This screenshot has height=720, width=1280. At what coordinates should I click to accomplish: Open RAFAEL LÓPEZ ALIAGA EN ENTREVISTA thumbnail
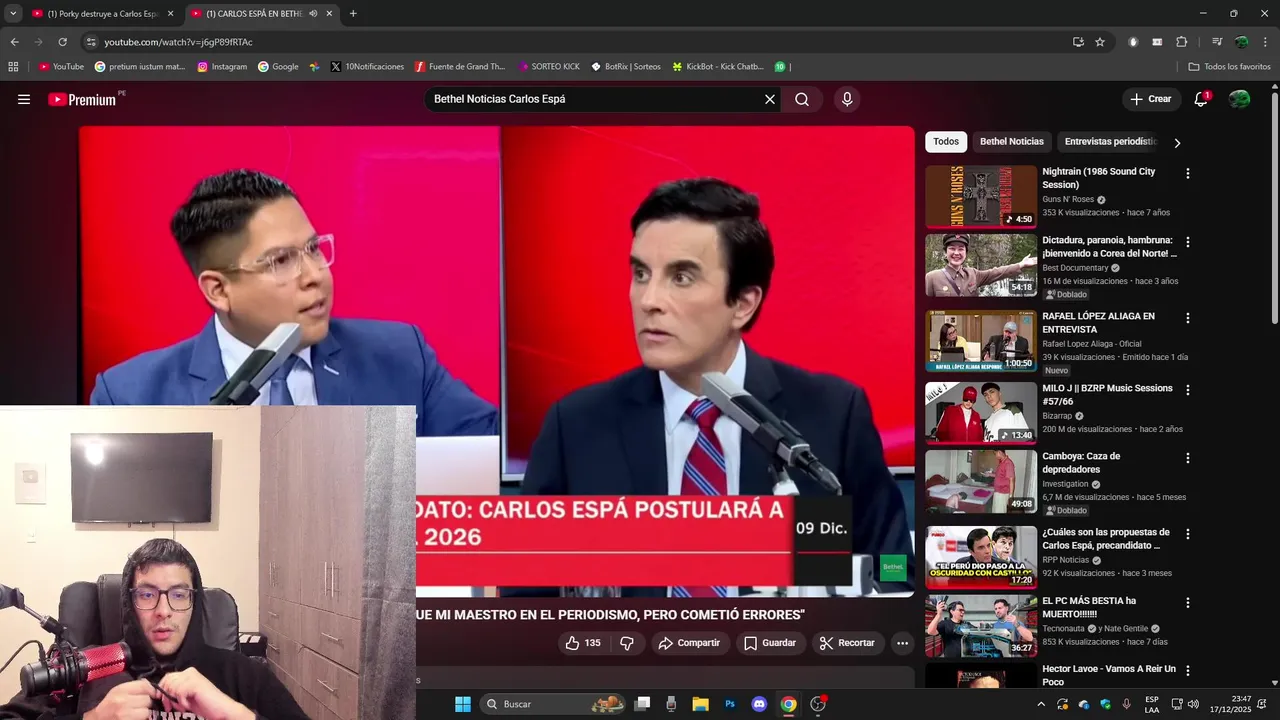(x=980, y=341)
